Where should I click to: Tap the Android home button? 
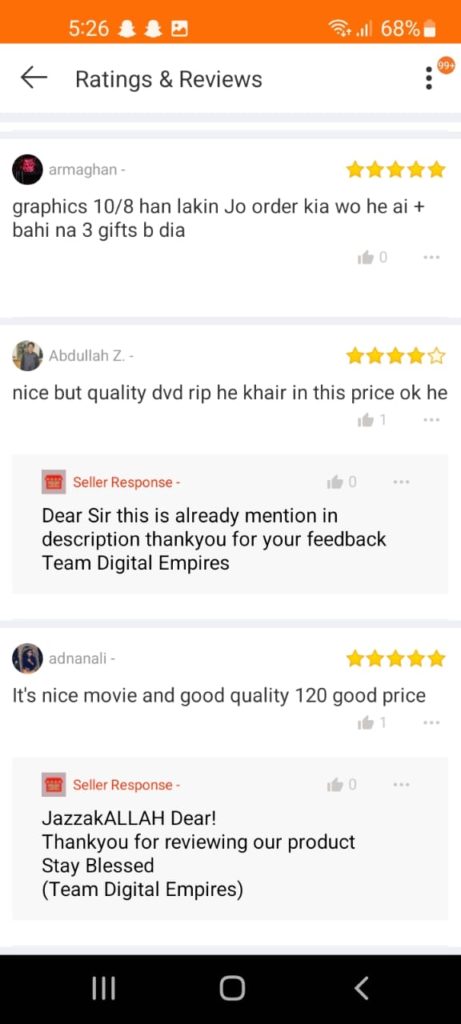231,989
